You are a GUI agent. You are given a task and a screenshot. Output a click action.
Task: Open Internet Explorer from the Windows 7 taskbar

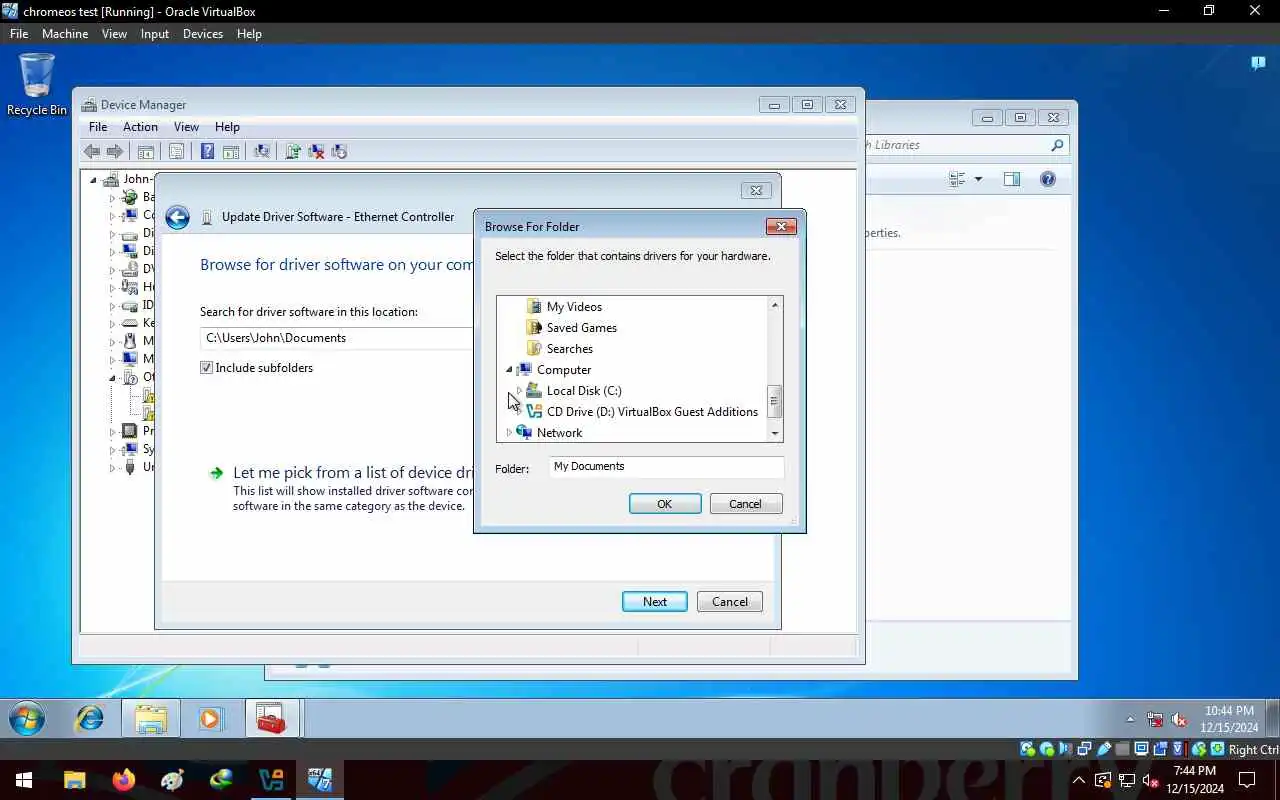click(x=90, y=718)
